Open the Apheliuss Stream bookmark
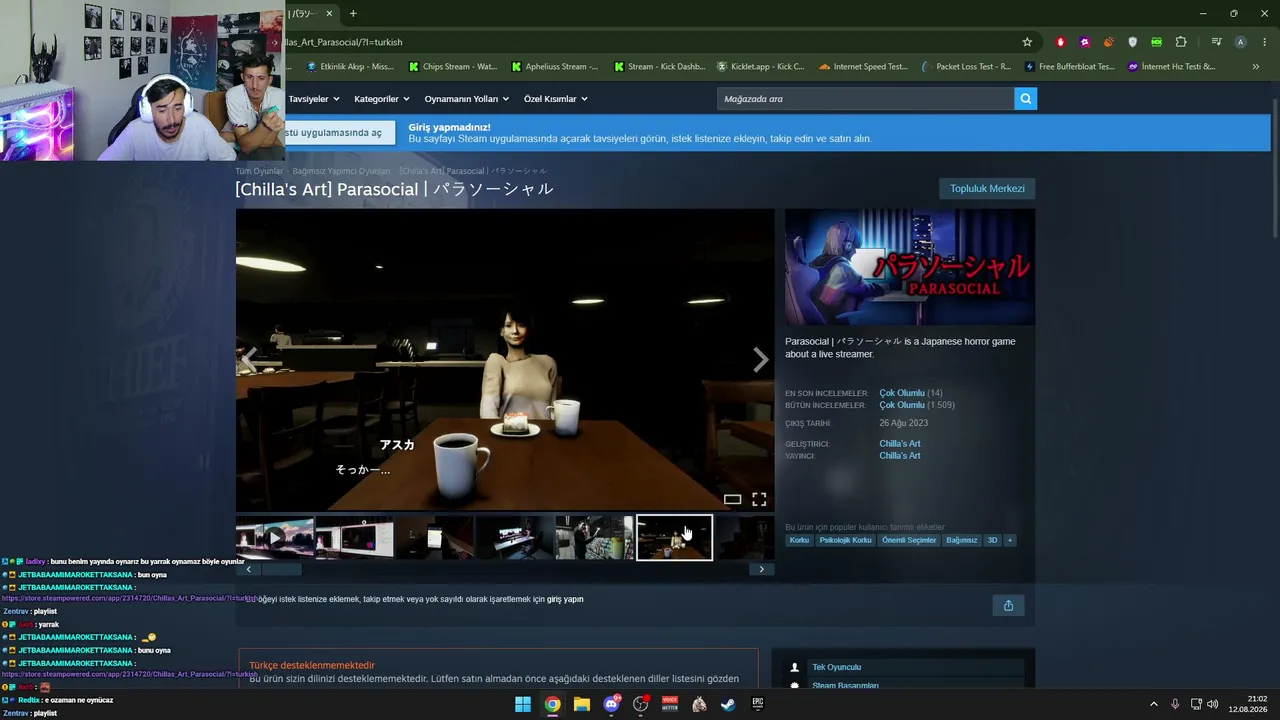The image size is (1280, 720). click(x=555, y=67)
